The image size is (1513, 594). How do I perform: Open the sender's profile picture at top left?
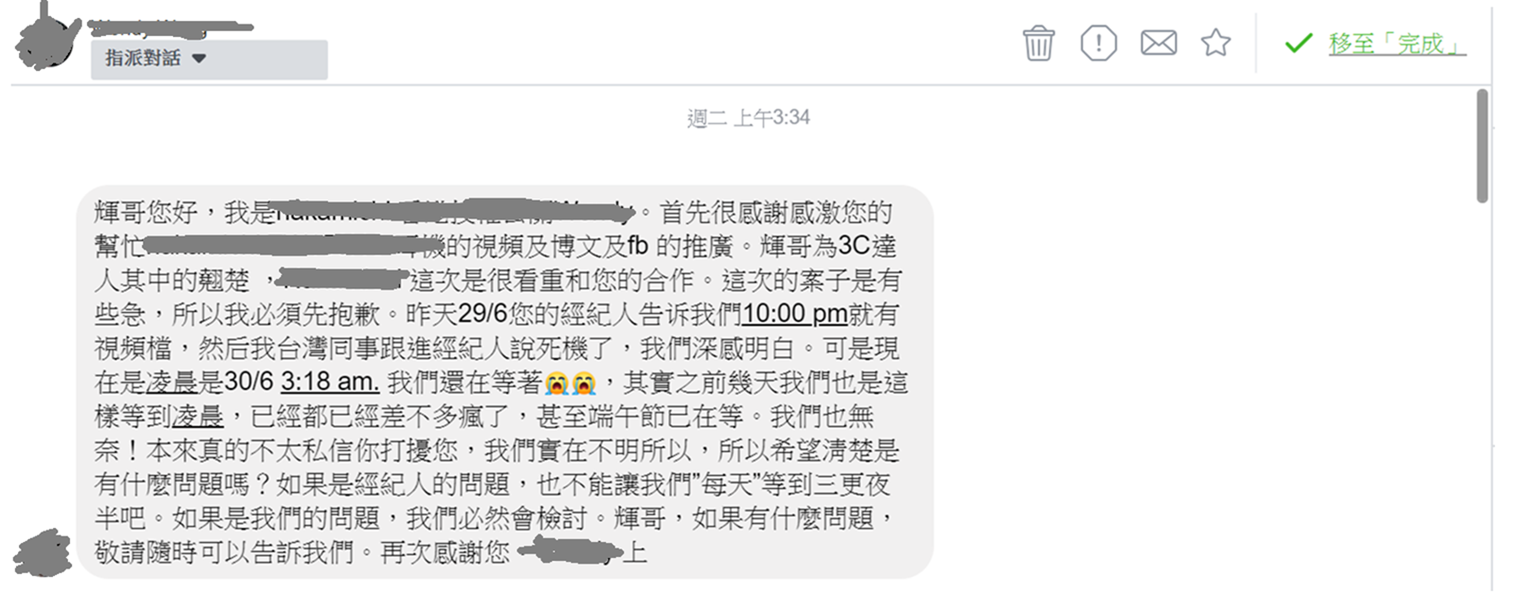[43, 37]
